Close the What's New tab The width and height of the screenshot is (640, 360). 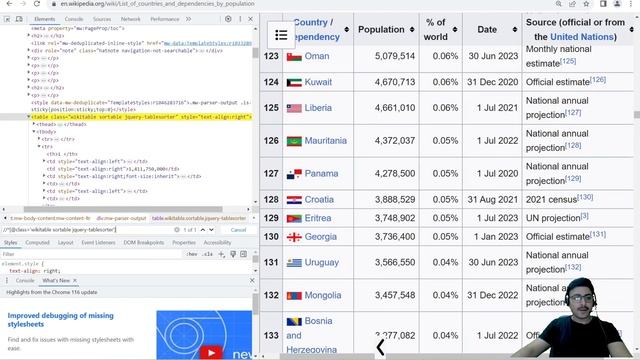[x=75, y=280]
